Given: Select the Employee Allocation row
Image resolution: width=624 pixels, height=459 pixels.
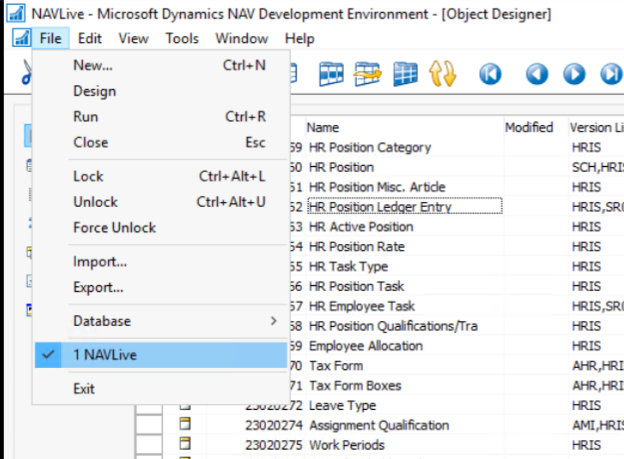Looking at the screenshot, I should point(405,346).
